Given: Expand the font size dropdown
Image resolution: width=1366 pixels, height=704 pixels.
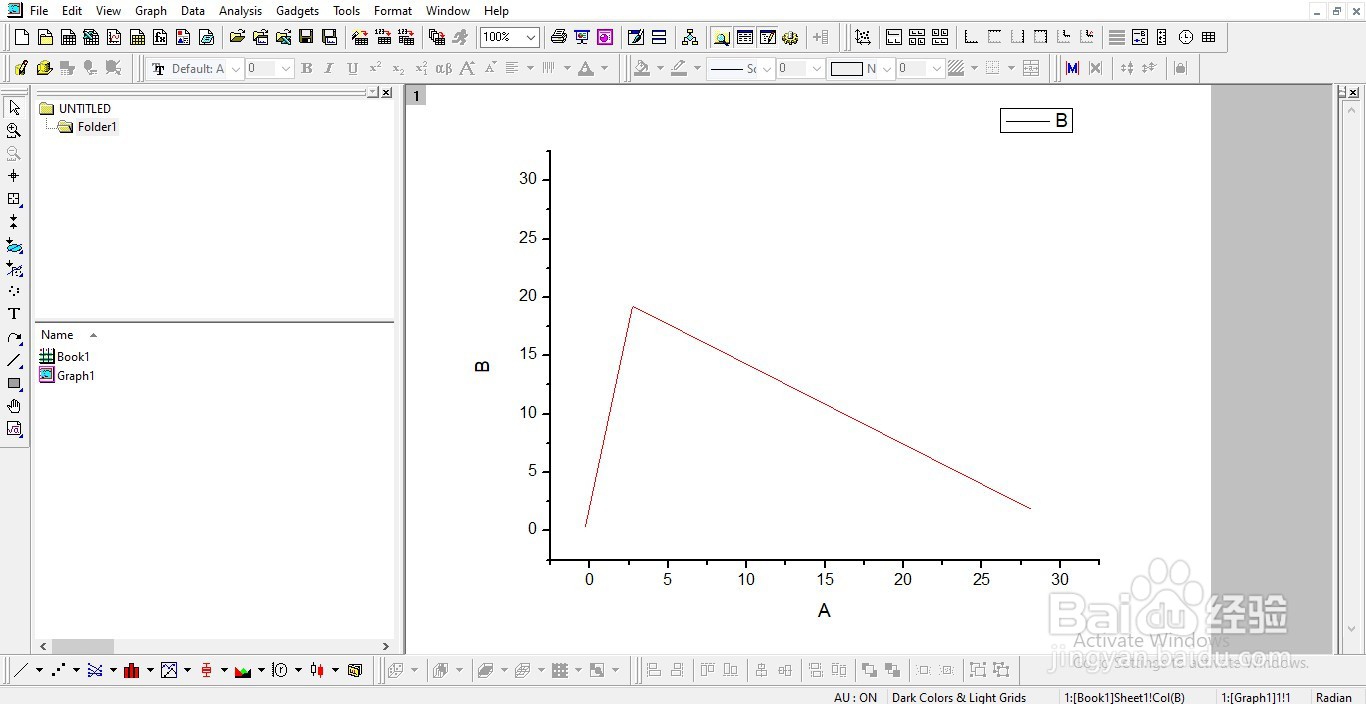Looking at the screenshot, I should (286, 68).
